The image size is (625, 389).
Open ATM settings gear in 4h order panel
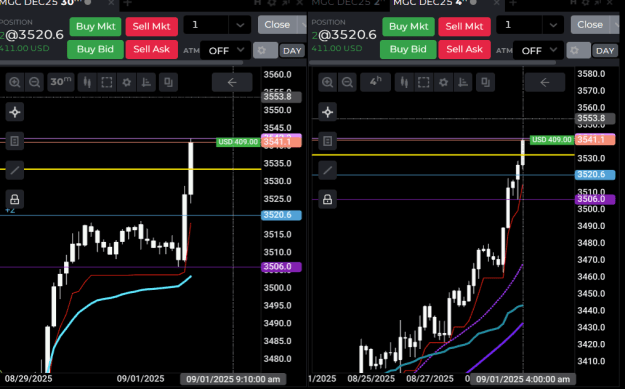(578, 51)
